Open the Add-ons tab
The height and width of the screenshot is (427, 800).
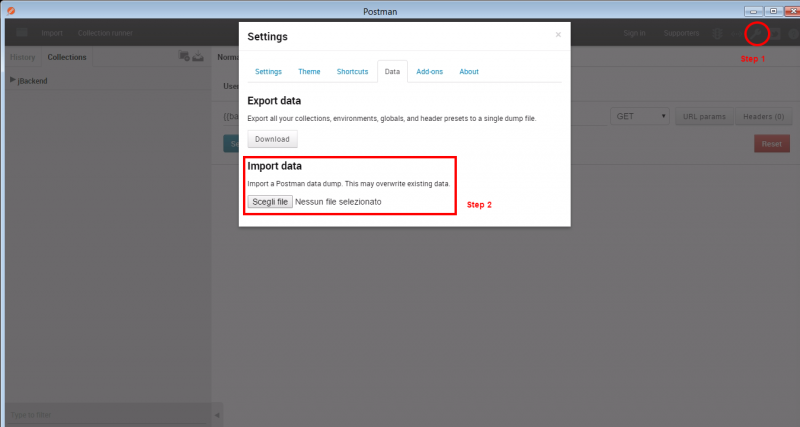coord(430,71)
